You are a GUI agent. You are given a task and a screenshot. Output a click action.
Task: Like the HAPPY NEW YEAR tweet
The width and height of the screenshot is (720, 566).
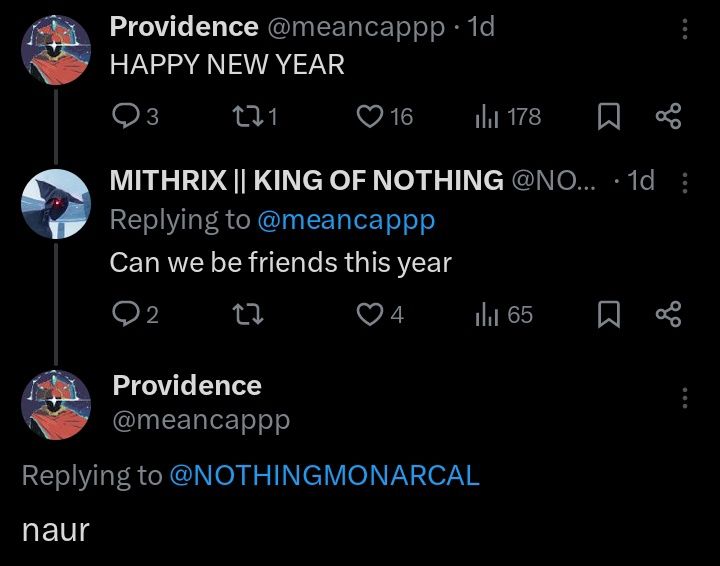click(385, 116)
